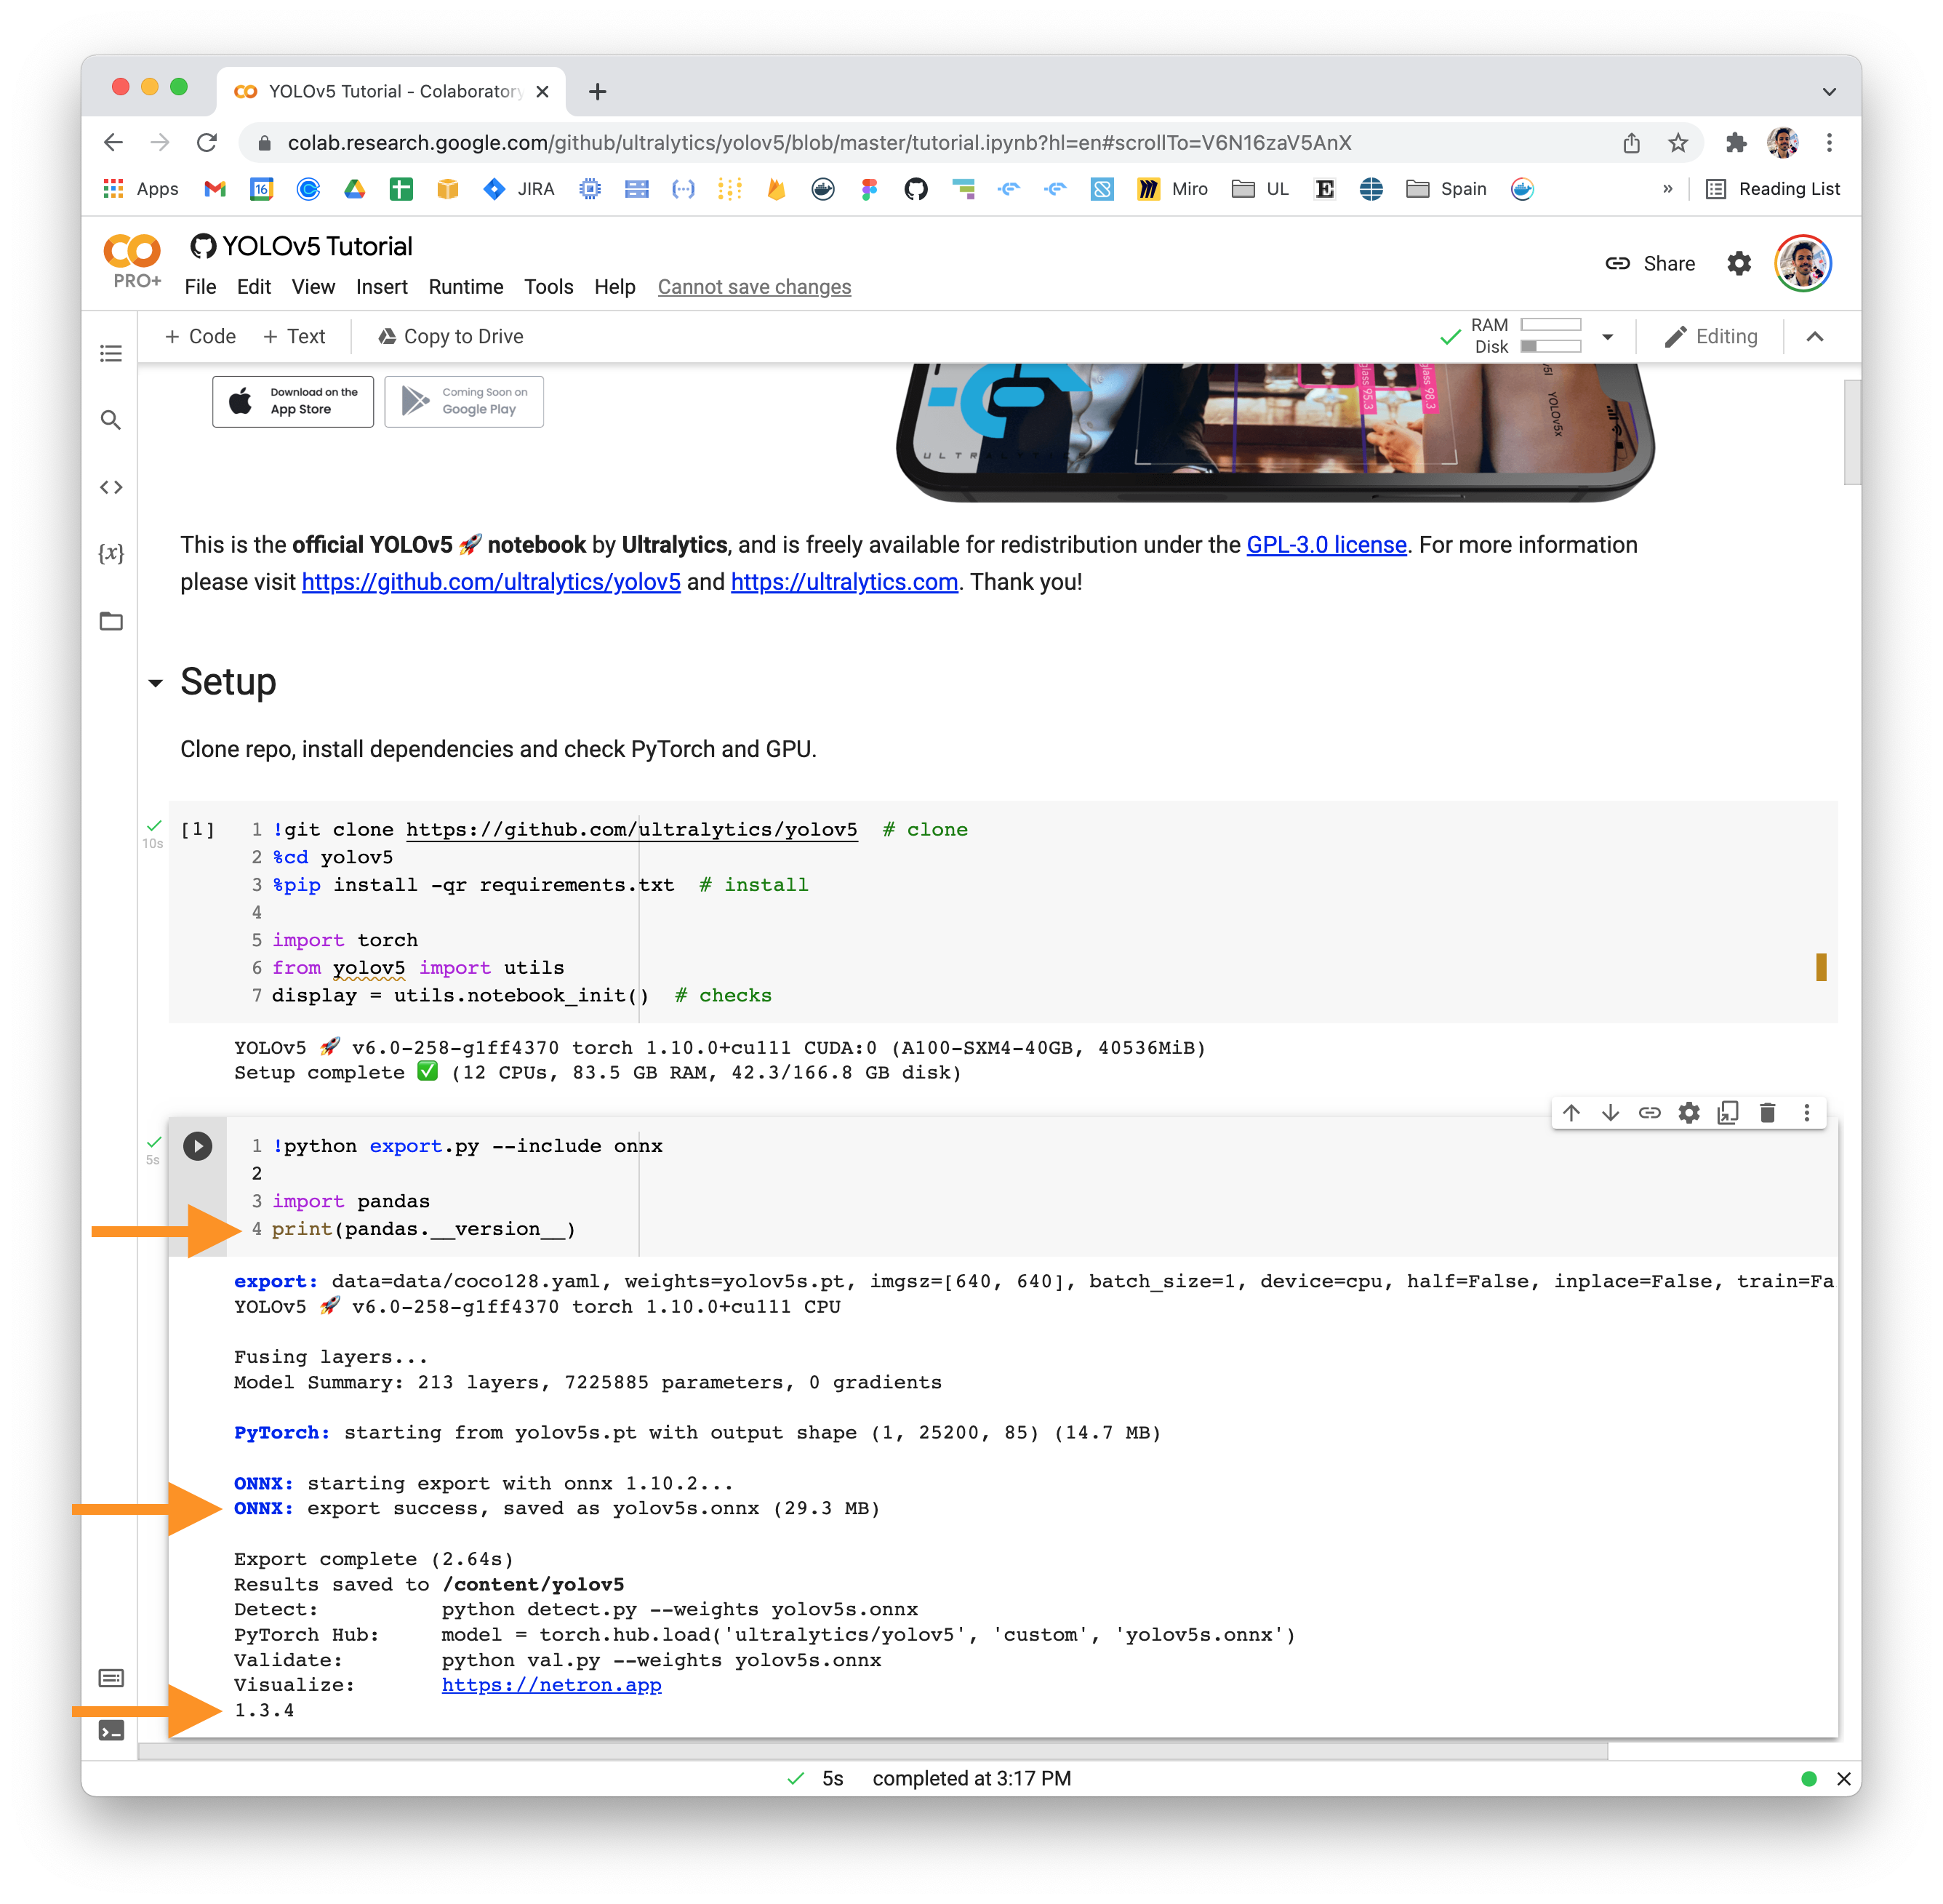Delete the export cell with trash icon
The width and height of the screenshot is (1943, 1904).
pyautogui.click(x=1768, y=1112)
